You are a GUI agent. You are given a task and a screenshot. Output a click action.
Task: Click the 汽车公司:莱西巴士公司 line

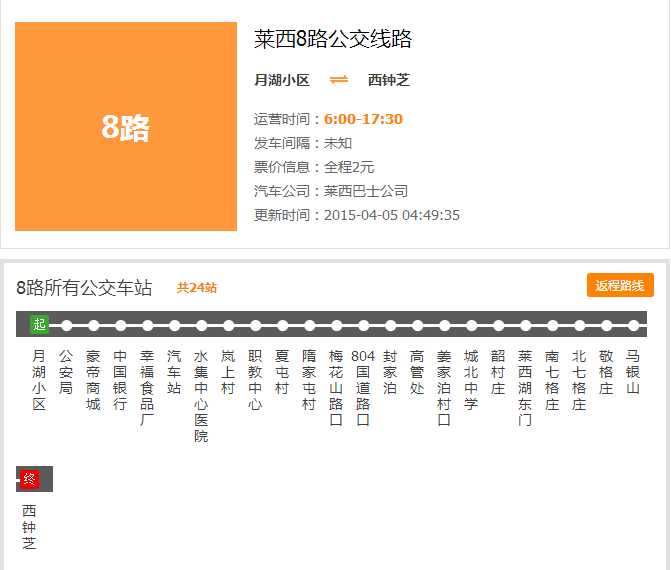pos(331,191)
